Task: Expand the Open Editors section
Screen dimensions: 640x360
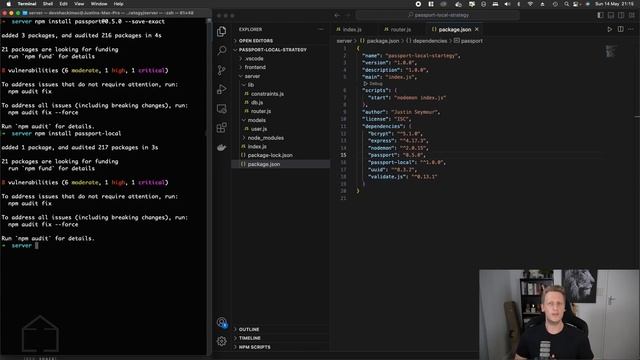Action: coord(256,41)
